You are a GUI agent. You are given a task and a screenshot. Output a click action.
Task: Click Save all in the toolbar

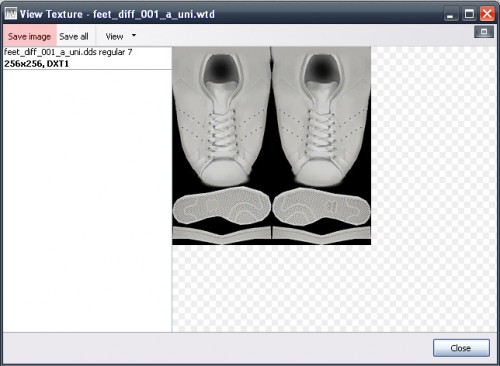(x=74, y=36)
